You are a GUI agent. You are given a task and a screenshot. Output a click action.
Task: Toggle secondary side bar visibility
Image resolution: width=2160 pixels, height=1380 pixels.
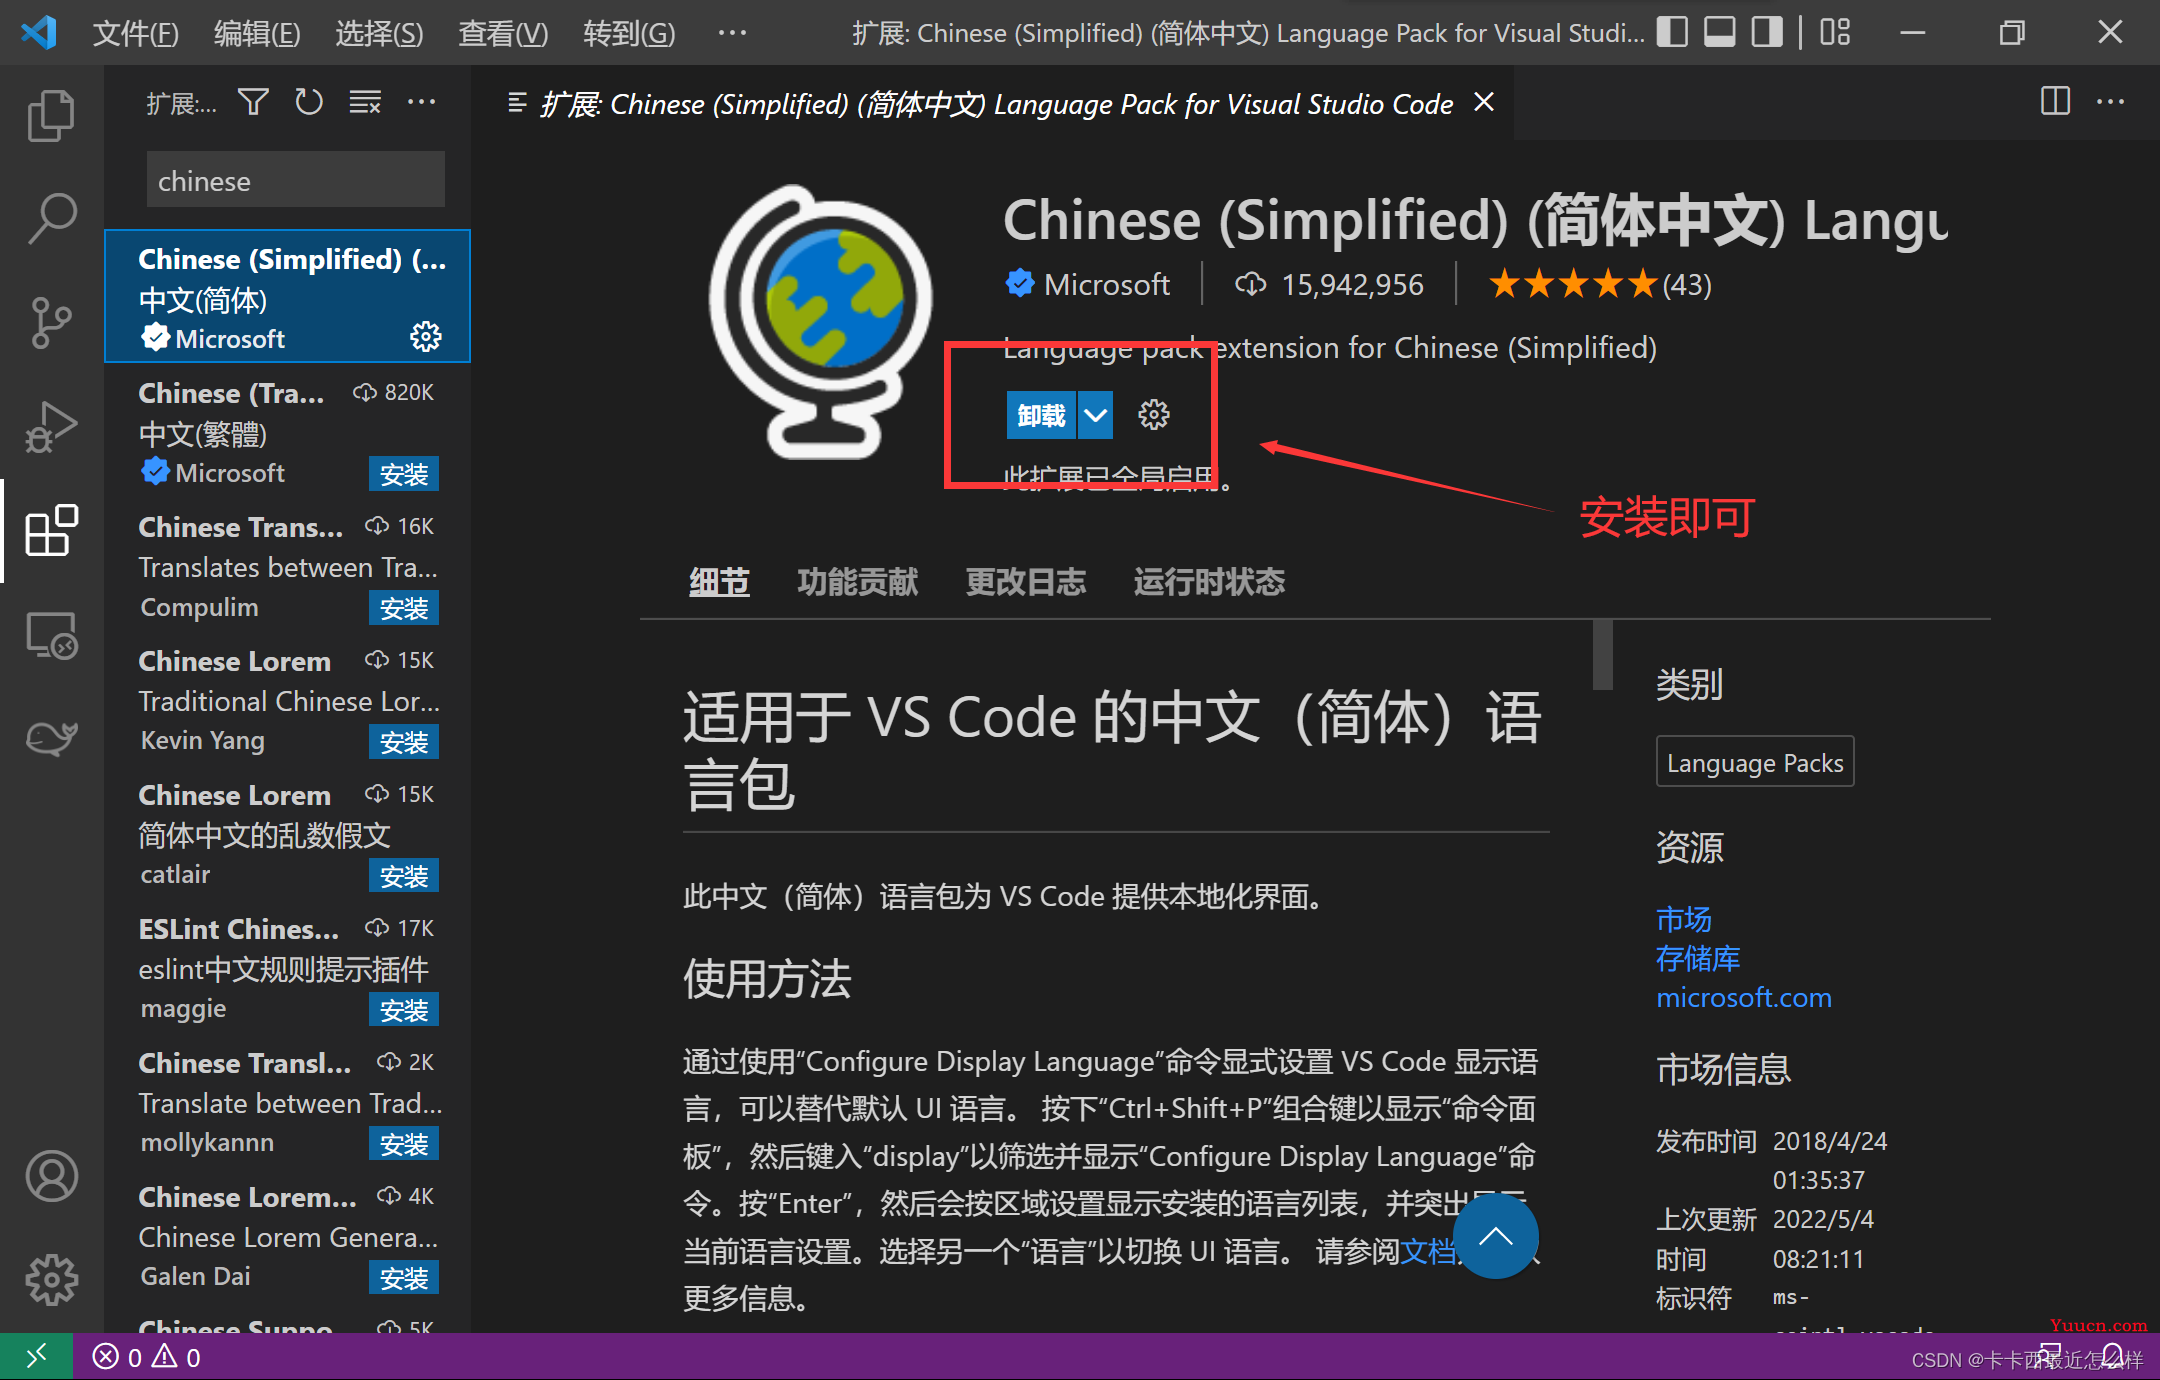1767,33
